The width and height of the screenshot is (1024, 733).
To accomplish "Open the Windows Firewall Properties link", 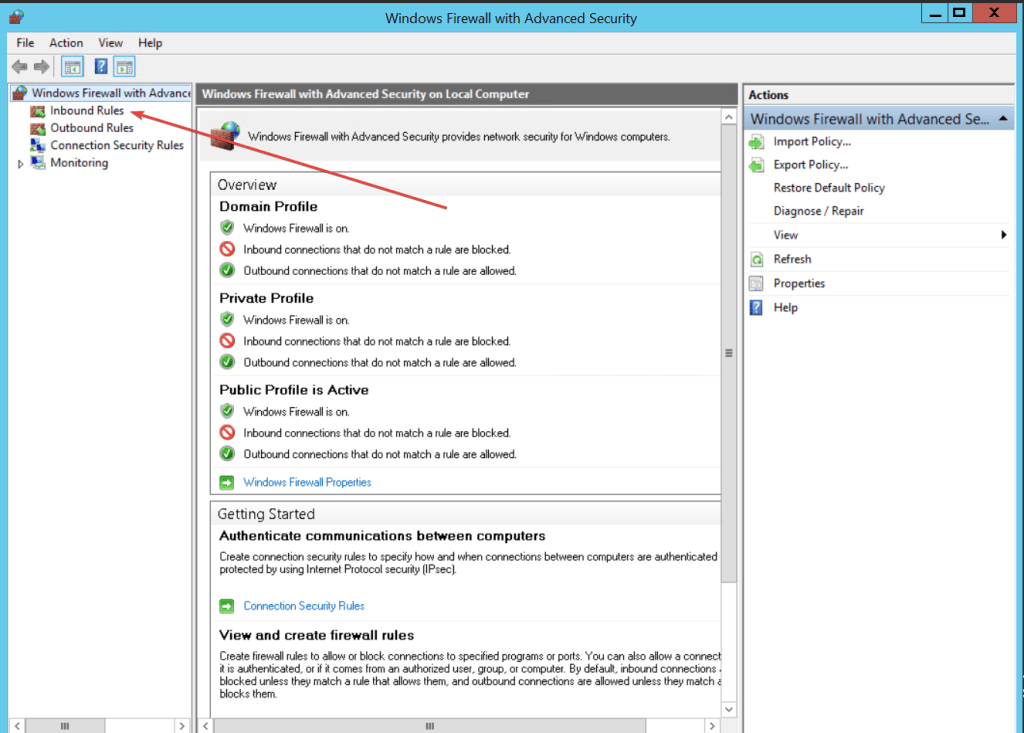I will pos(307,482).
